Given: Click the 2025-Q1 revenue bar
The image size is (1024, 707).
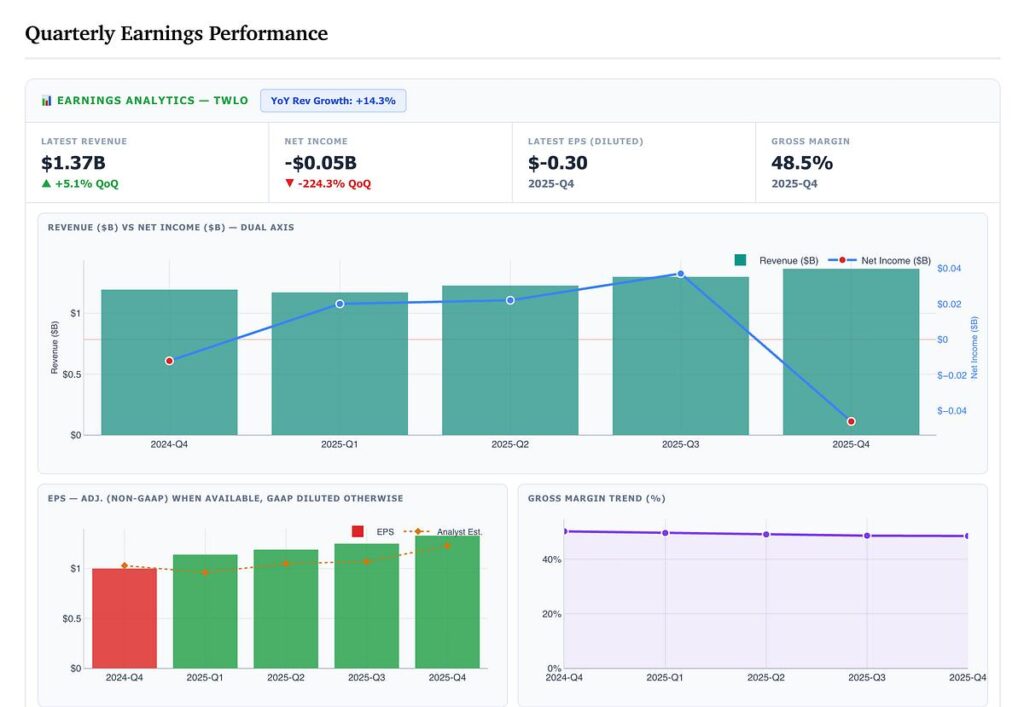Looking at the screenshot, I should [340, 364].
